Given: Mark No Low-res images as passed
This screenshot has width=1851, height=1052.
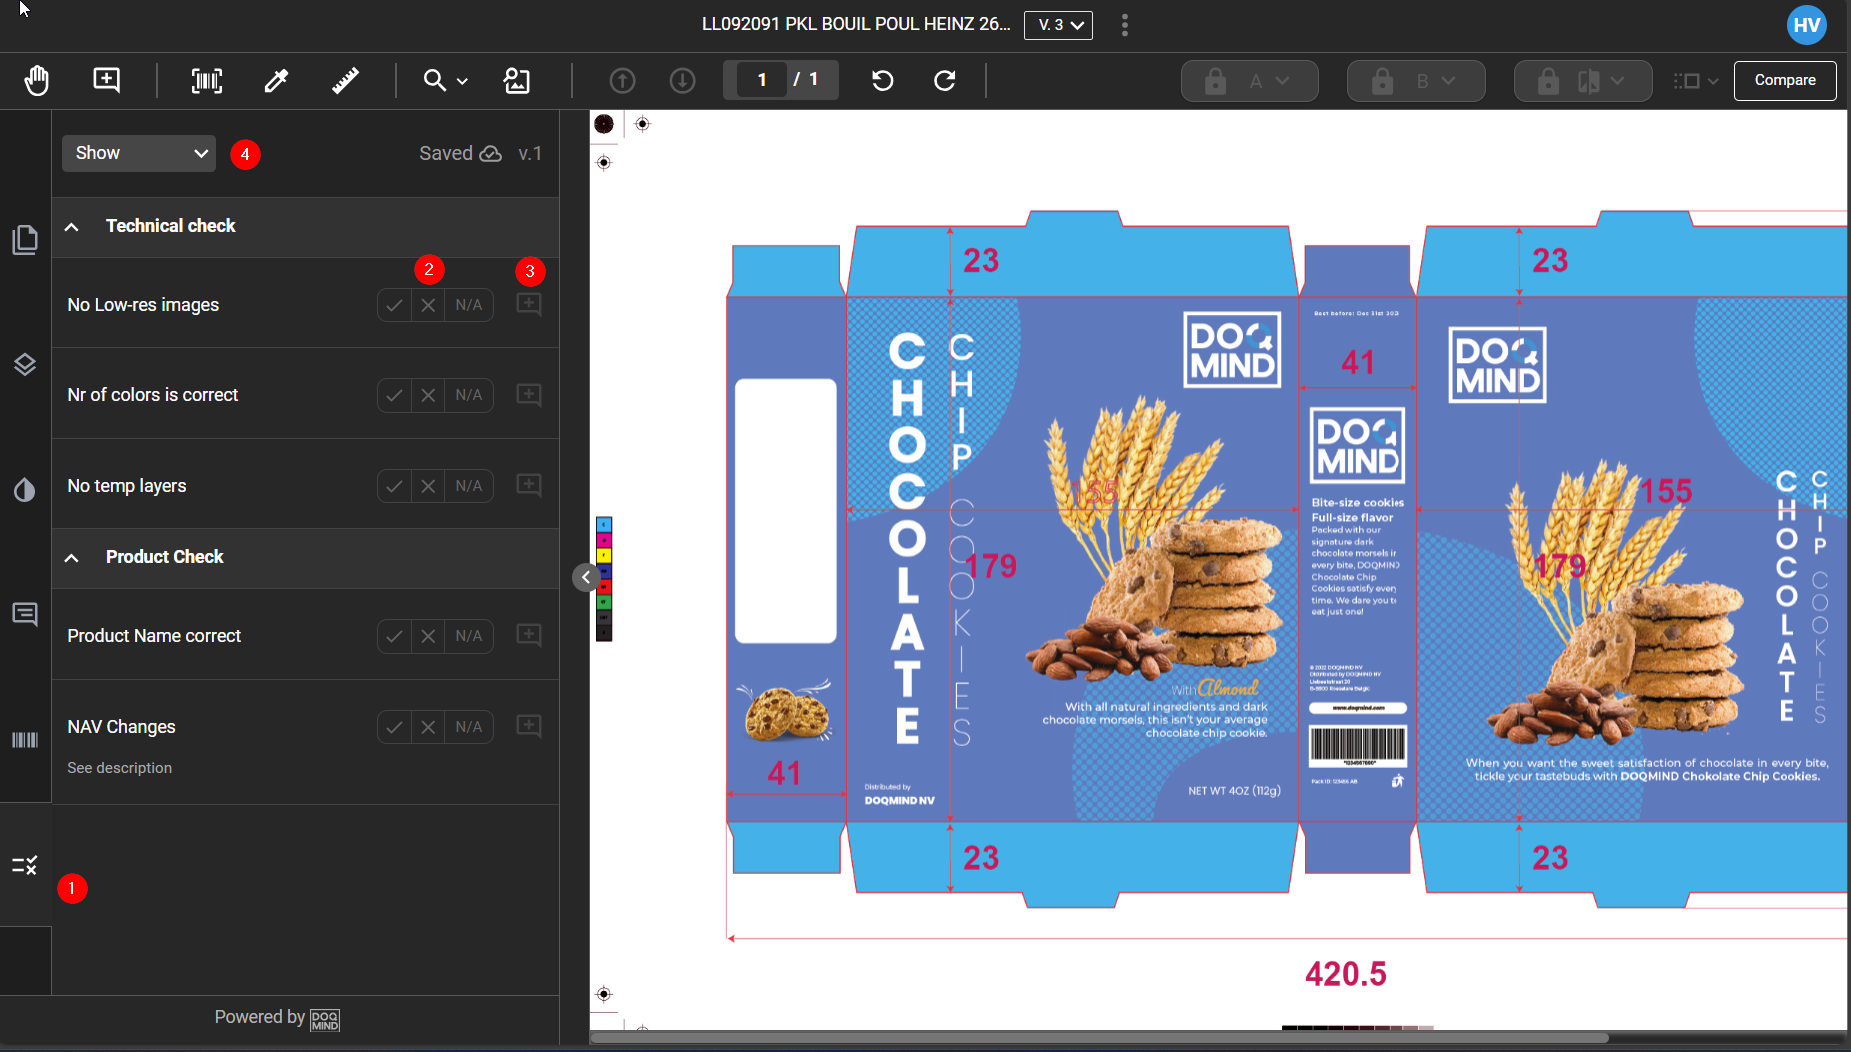Looking at the screenshot, I should (x=394, y=305).
